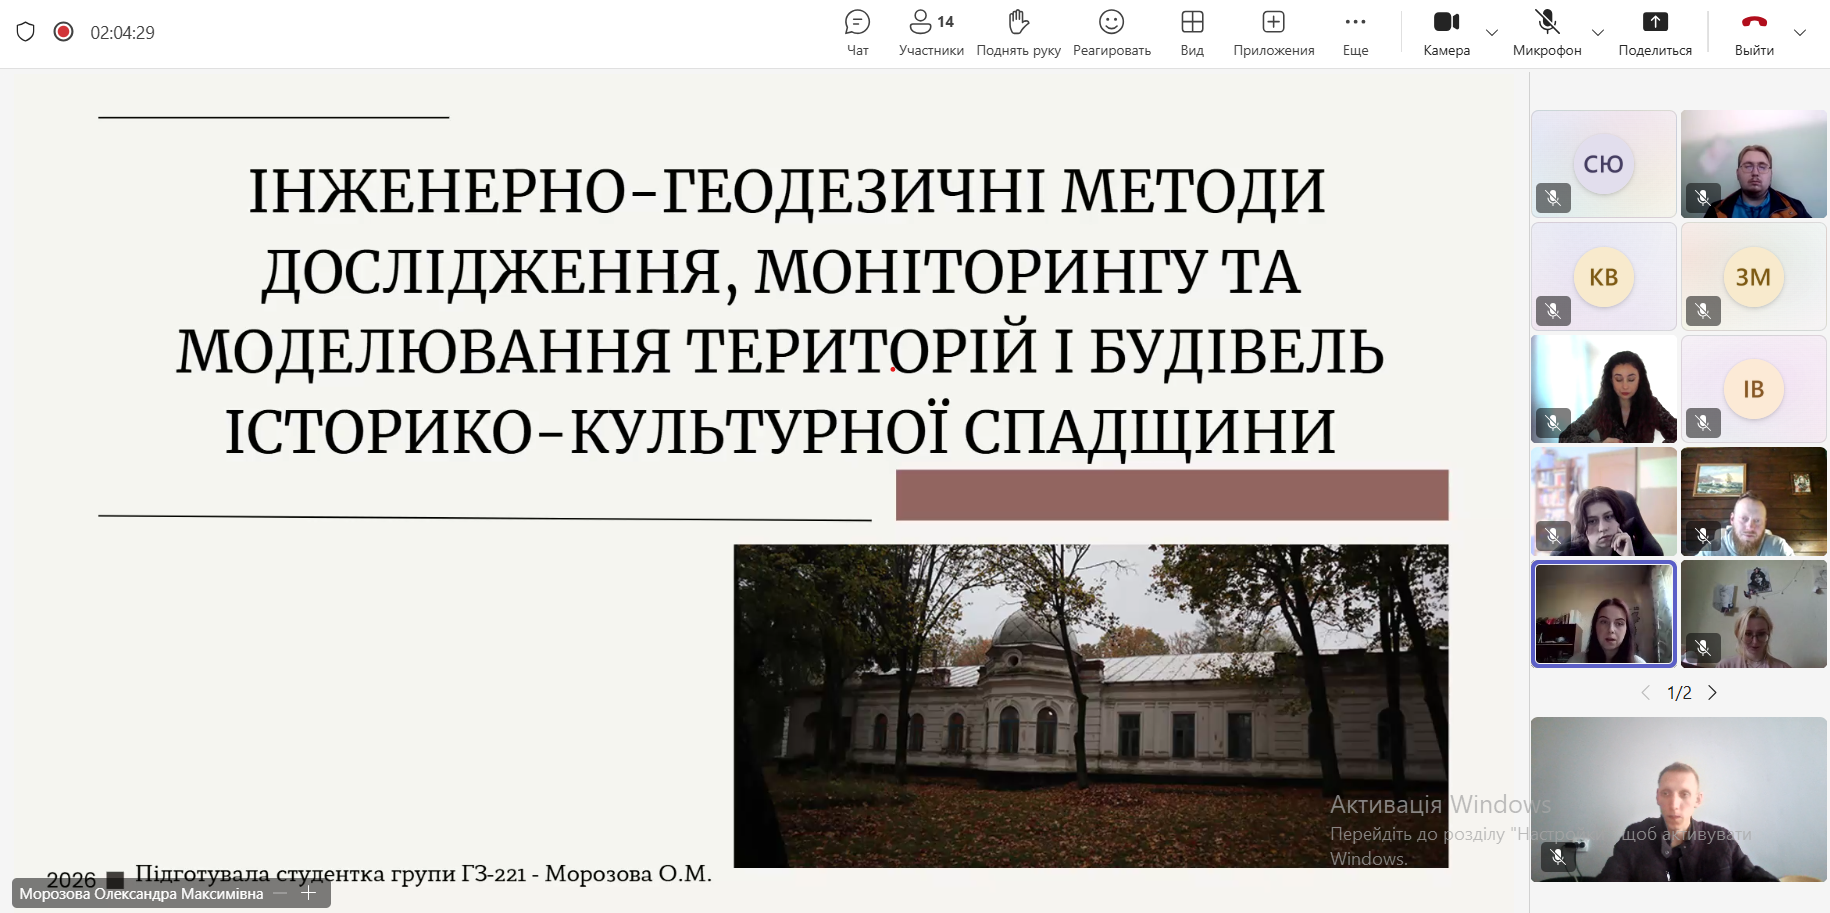This screenshot has height=913, width=1830.
Task: Expand microphone device options arrow
Action: click(x=1598, y=33)
